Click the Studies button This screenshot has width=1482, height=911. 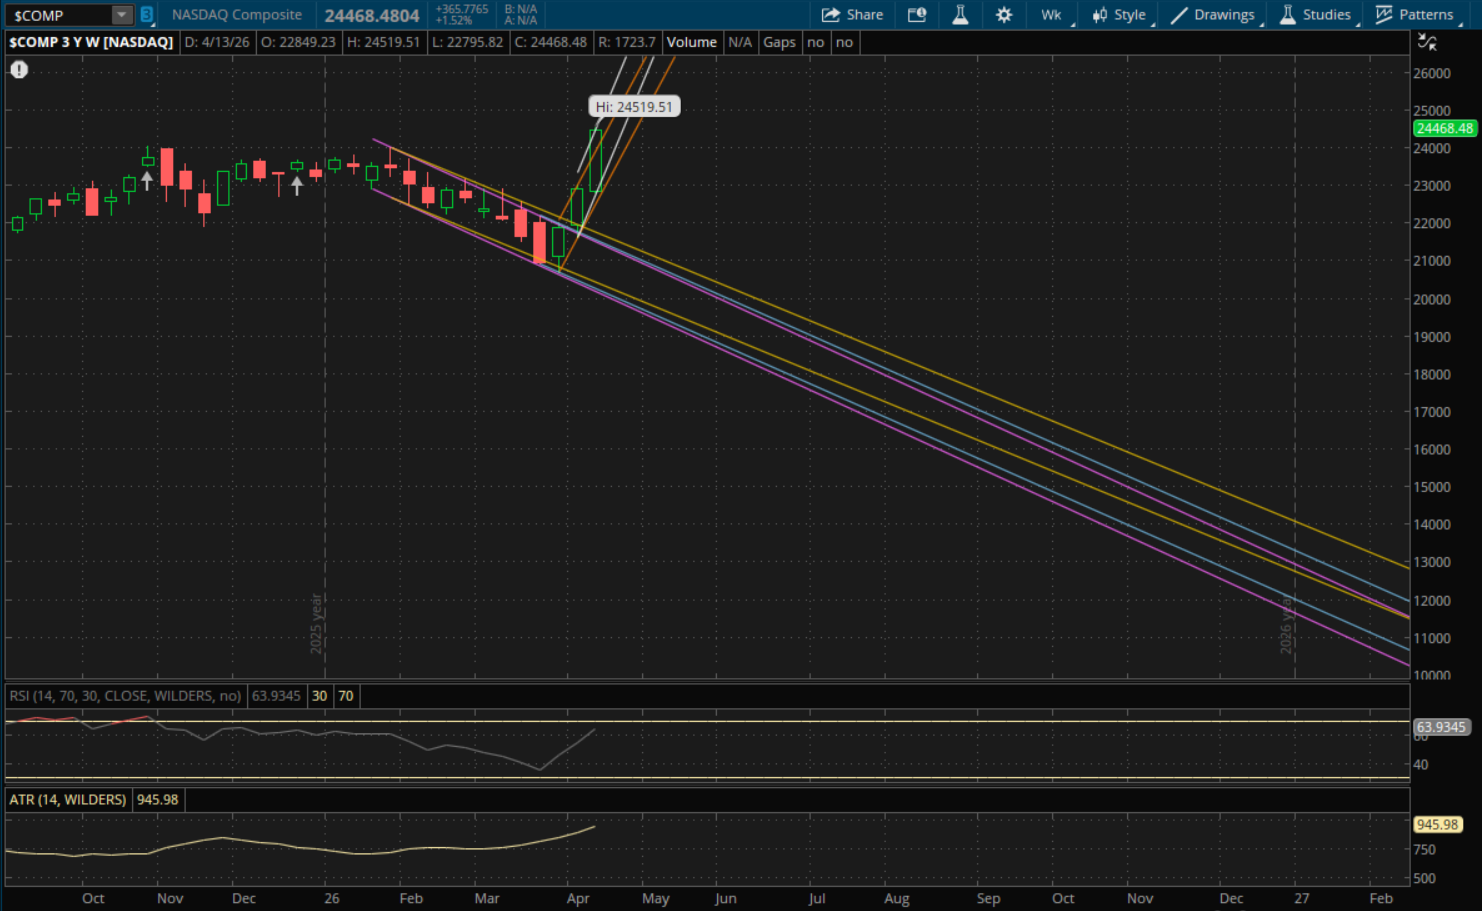point(1315,15)
